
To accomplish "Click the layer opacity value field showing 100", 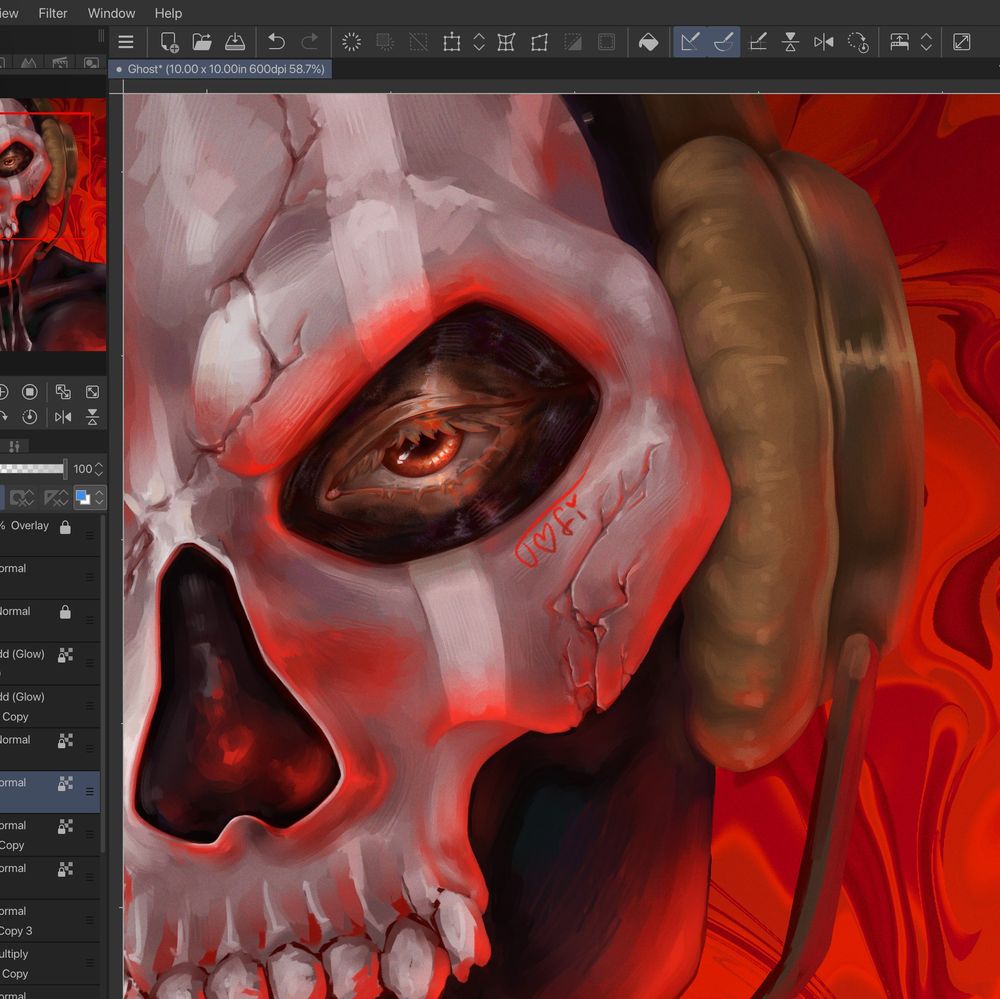I will (83, 470).
